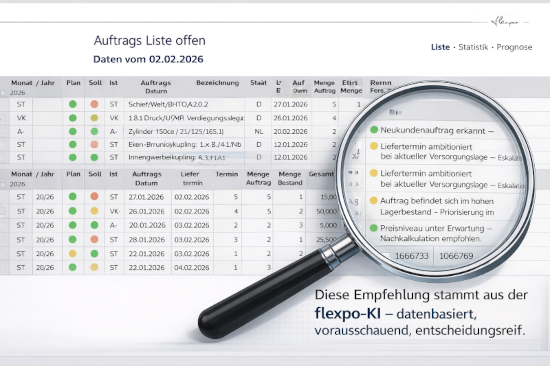Click the green Soll dot in the row with Auftragsdatum 22.01.2026 and Liefertermin 03.02.2026
This screenshot has width=550, height=366.
click(94, 253)
